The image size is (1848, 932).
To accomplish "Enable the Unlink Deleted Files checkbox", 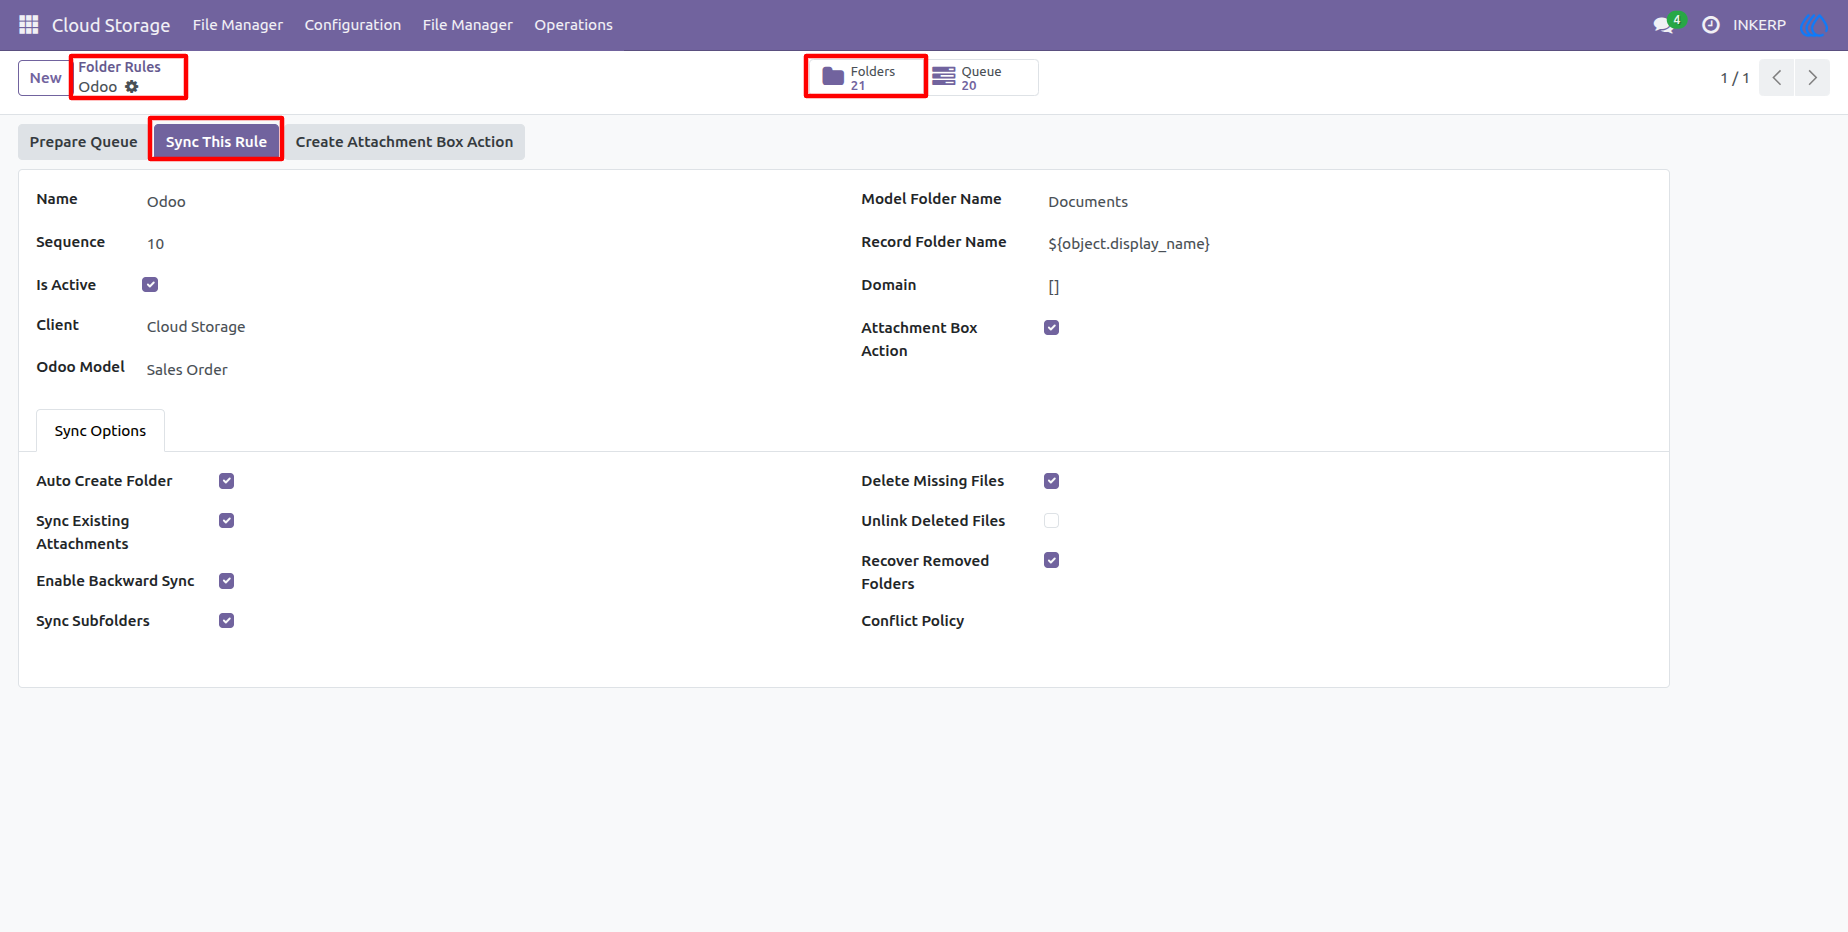I will 1051,521.
